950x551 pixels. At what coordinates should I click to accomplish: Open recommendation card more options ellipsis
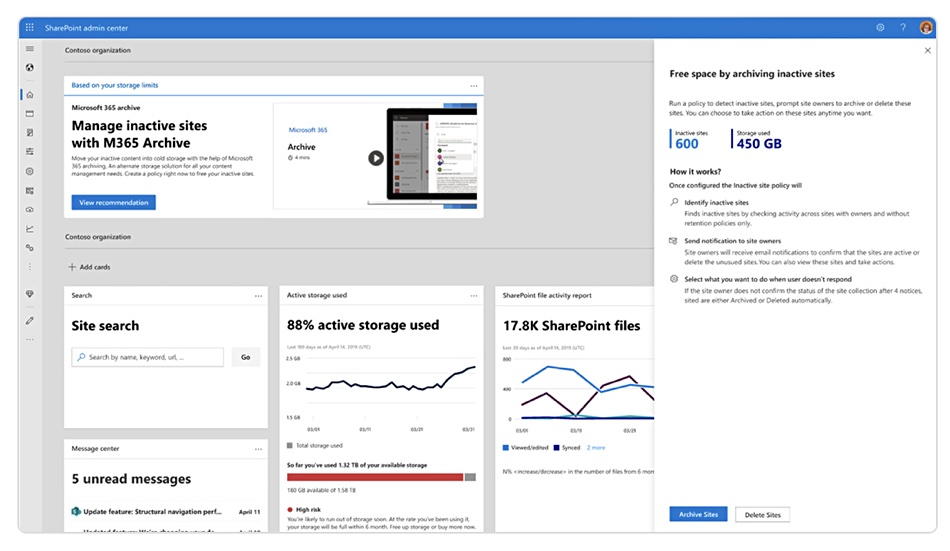pyautogui.click(x=474, y=86)
